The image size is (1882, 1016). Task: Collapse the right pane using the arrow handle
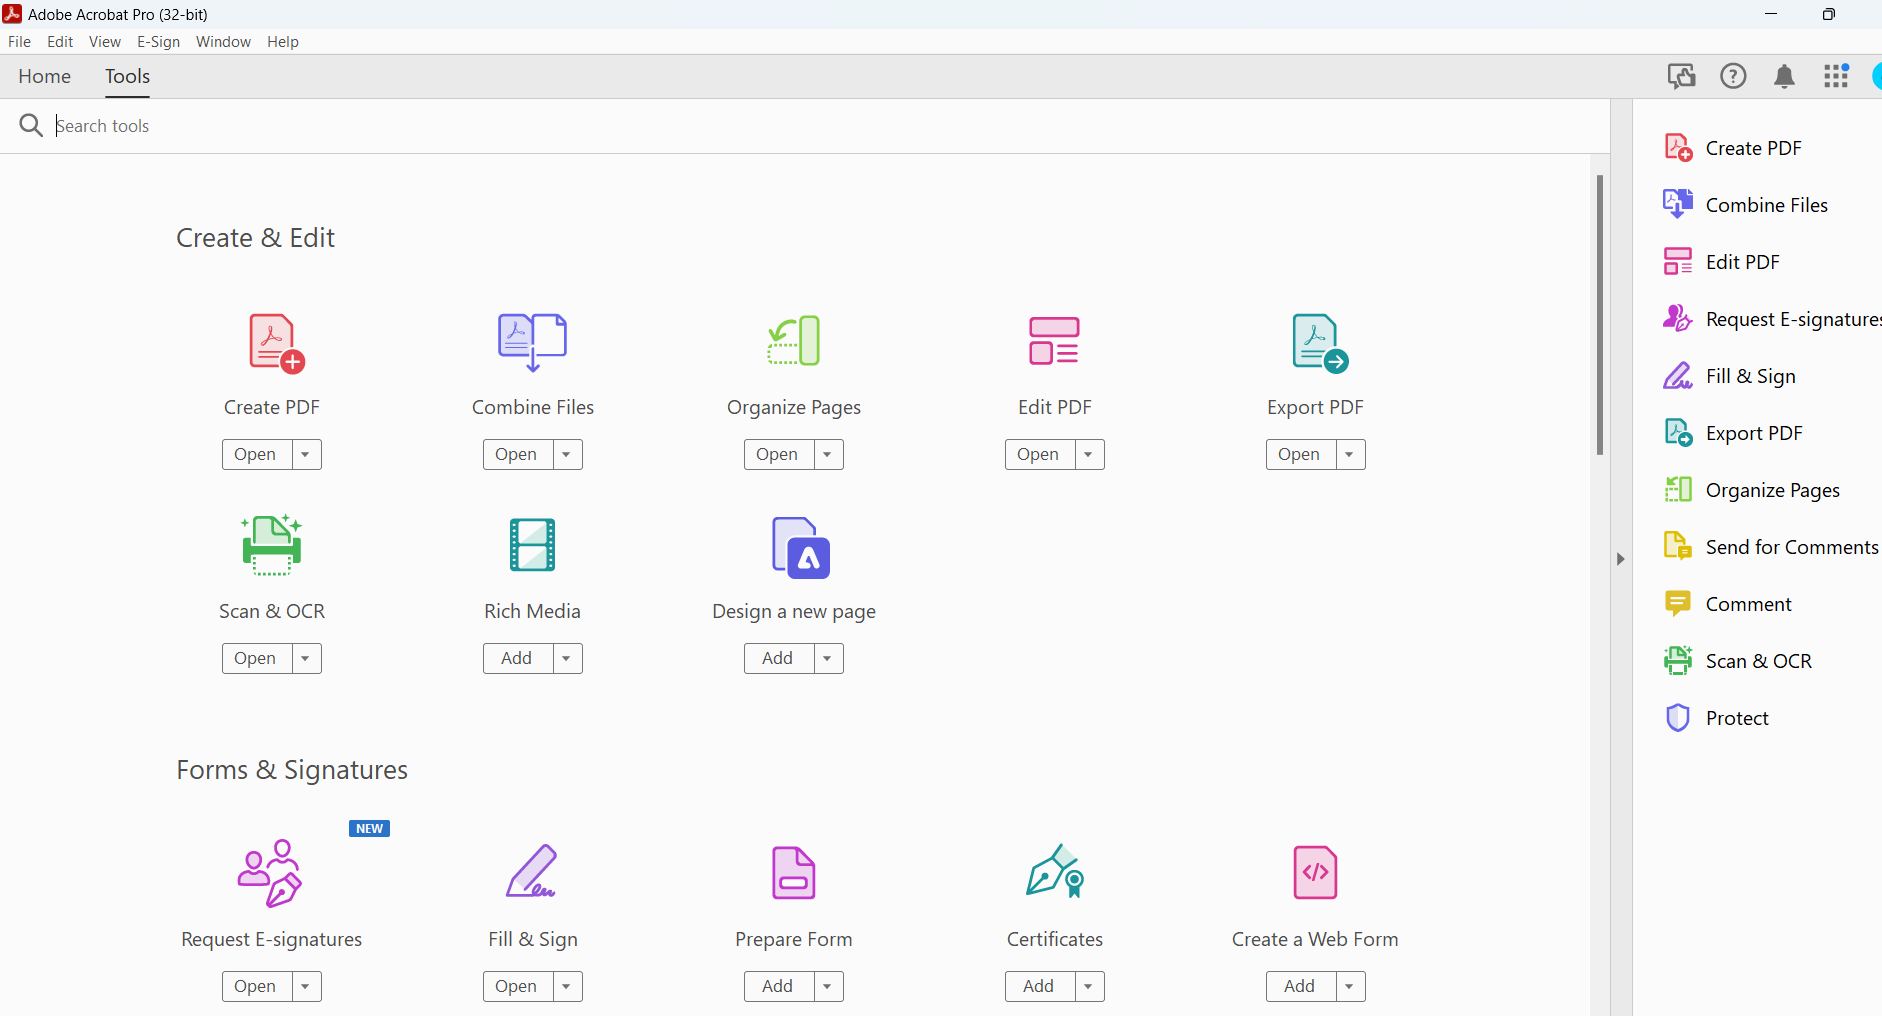tap(1621, 559)
